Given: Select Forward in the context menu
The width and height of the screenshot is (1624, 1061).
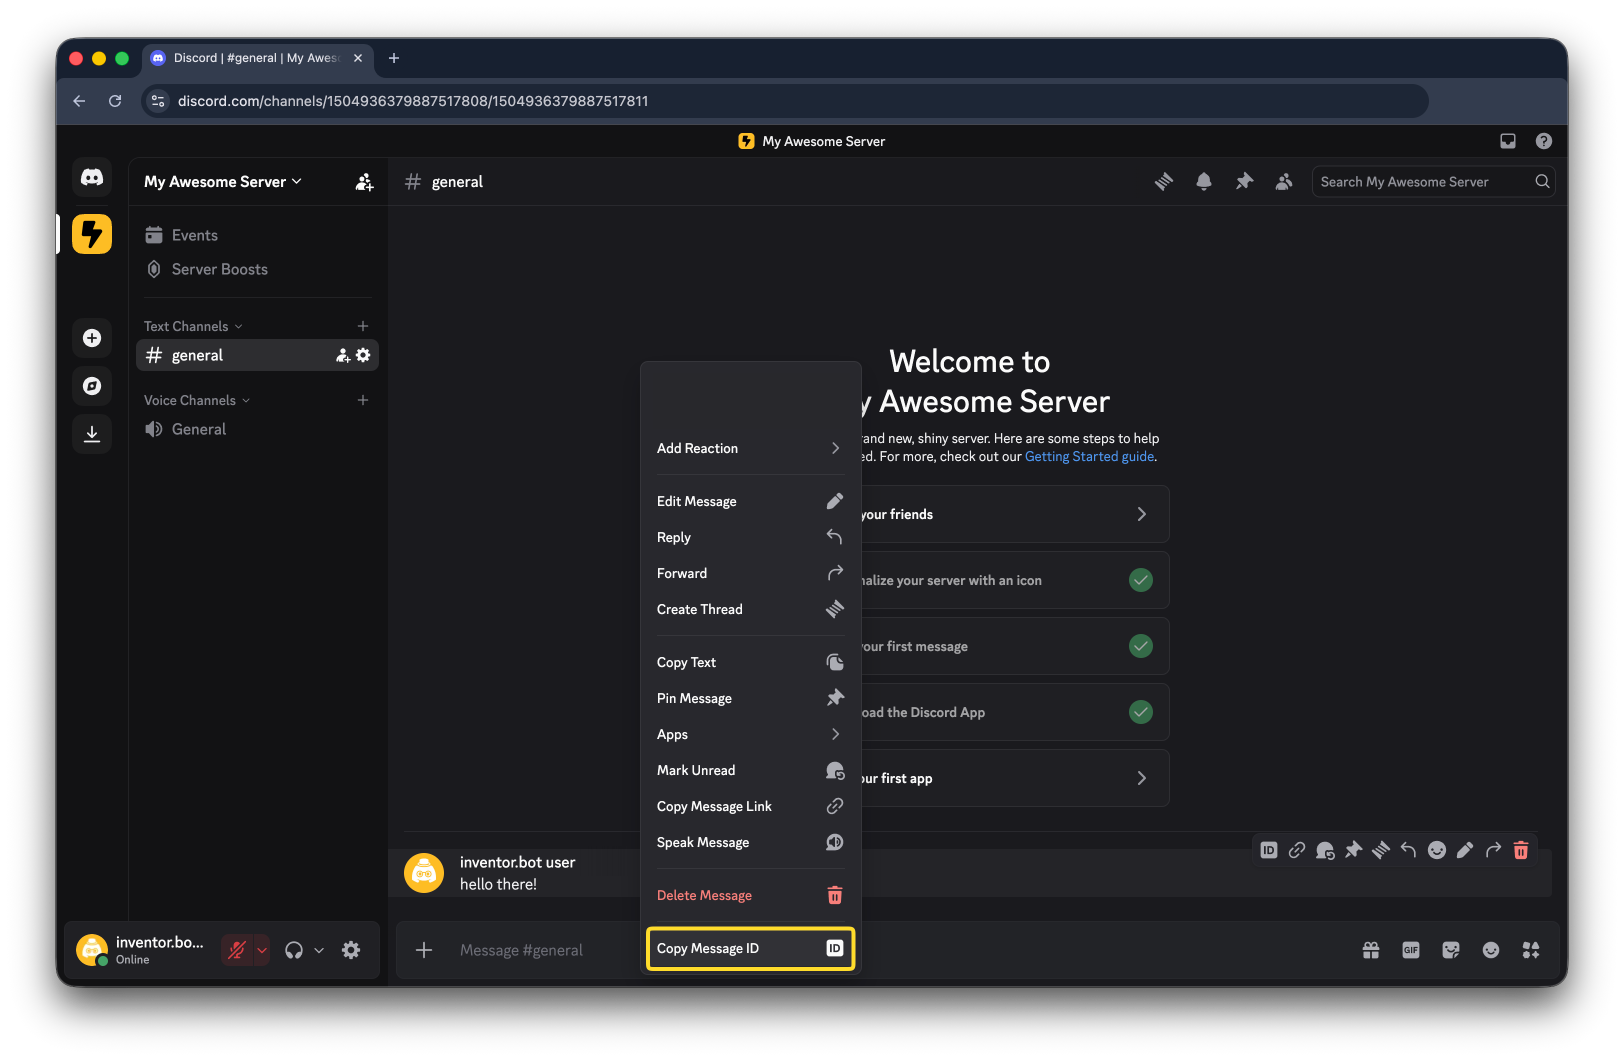Looking at the screenshot, I should [750, 573].
